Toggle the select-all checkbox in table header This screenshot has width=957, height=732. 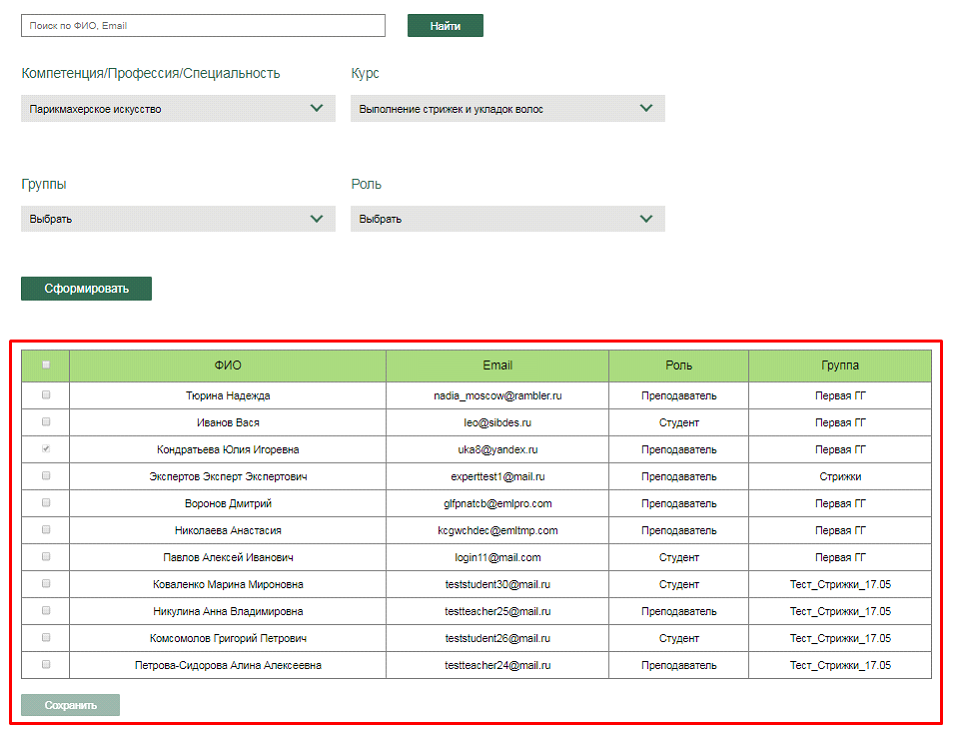[46, 365]
